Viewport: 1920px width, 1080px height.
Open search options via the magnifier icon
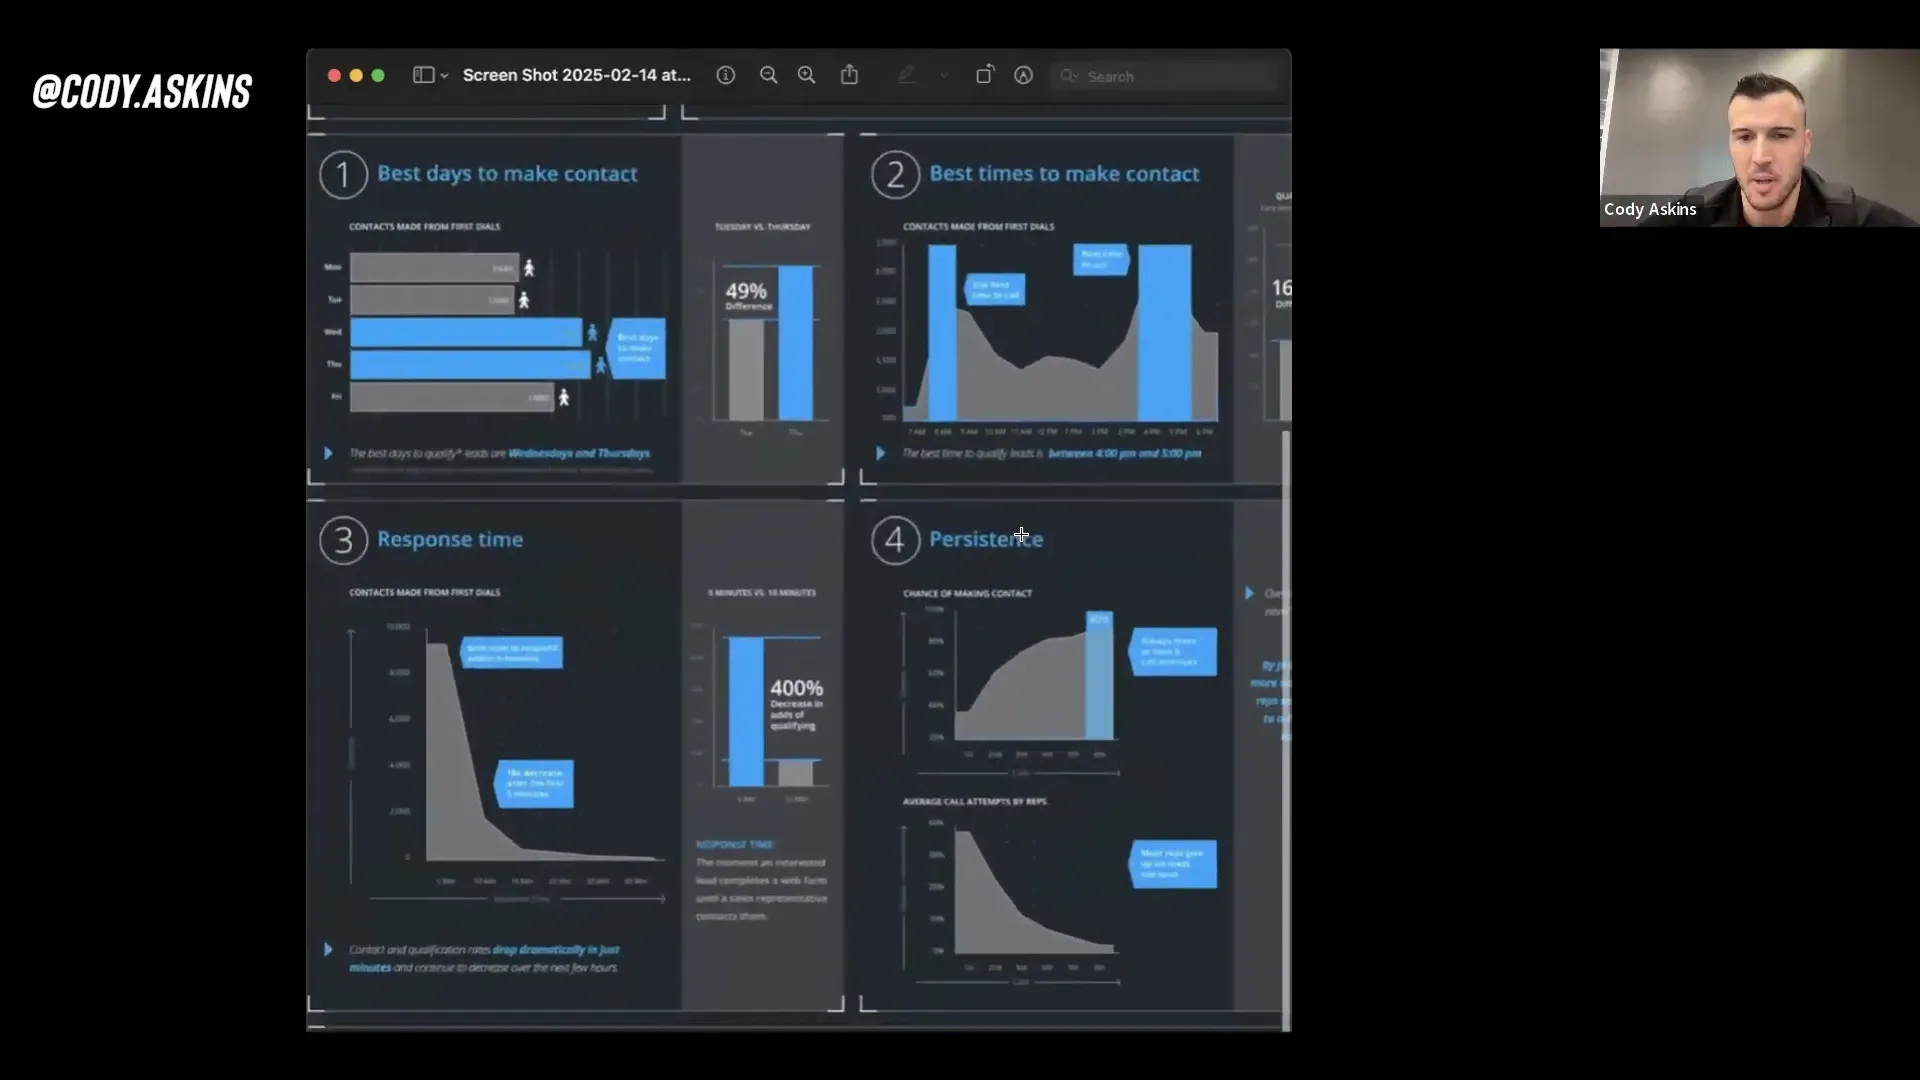coord(1068,76)
